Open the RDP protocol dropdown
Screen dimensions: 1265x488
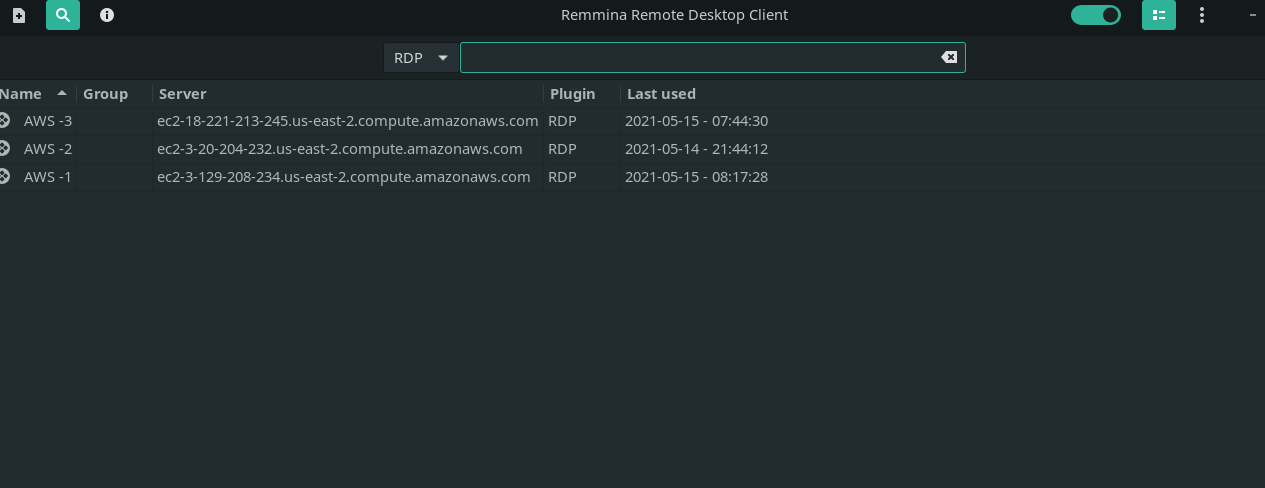coord(420,58)
